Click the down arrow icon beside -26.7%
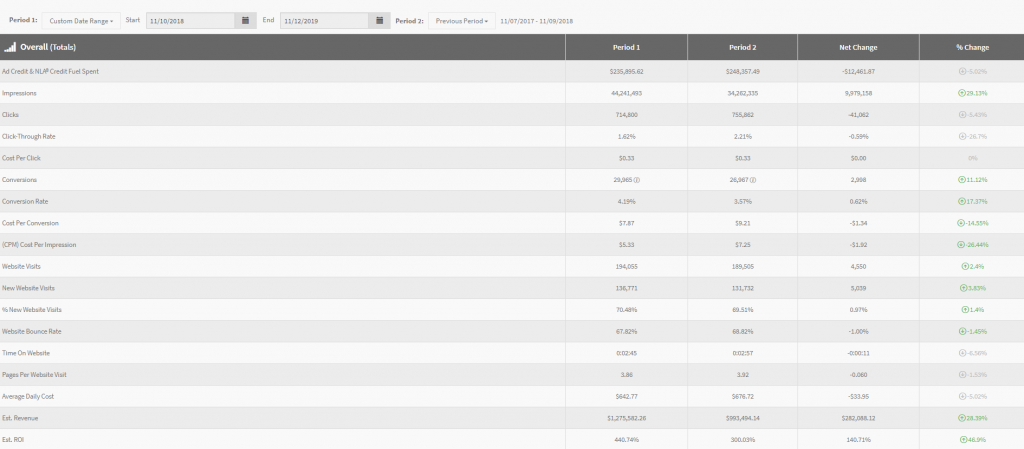The width and height of the screenshot is (1024, 449). (x=963, y=136)
